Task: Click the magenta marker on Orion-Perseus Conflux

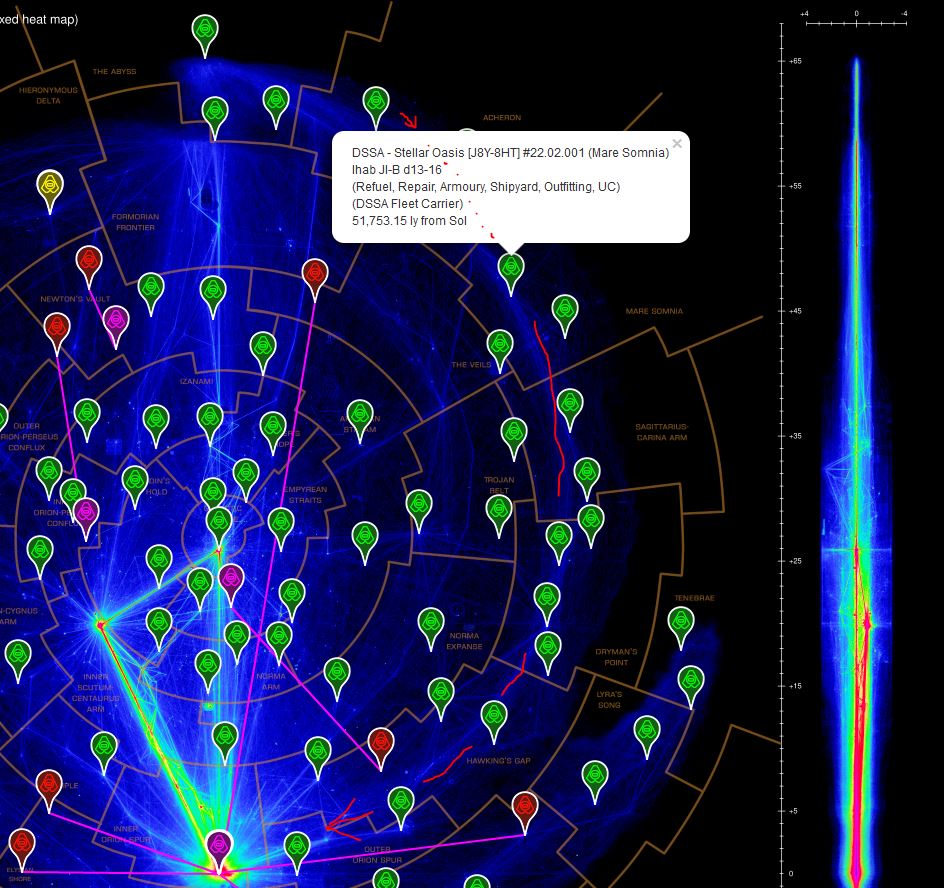Action: (86, 513)
